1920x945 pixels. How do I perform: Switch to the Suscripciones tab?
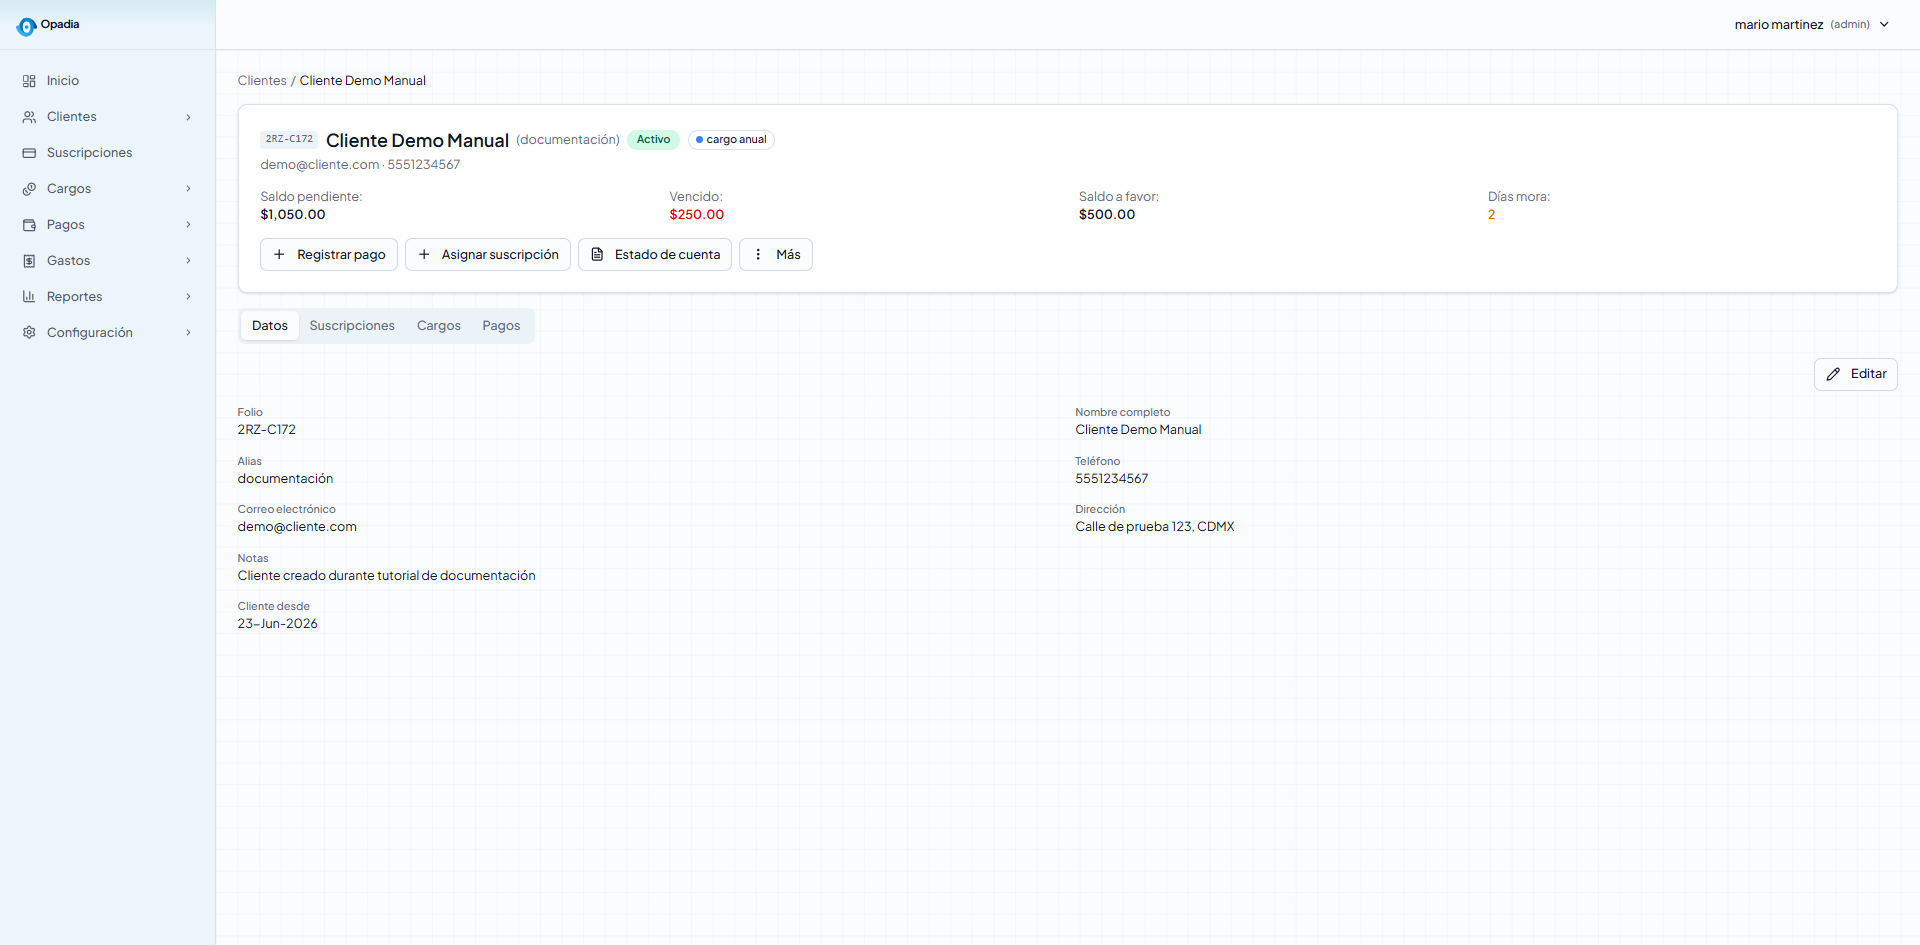coord(352,326)
